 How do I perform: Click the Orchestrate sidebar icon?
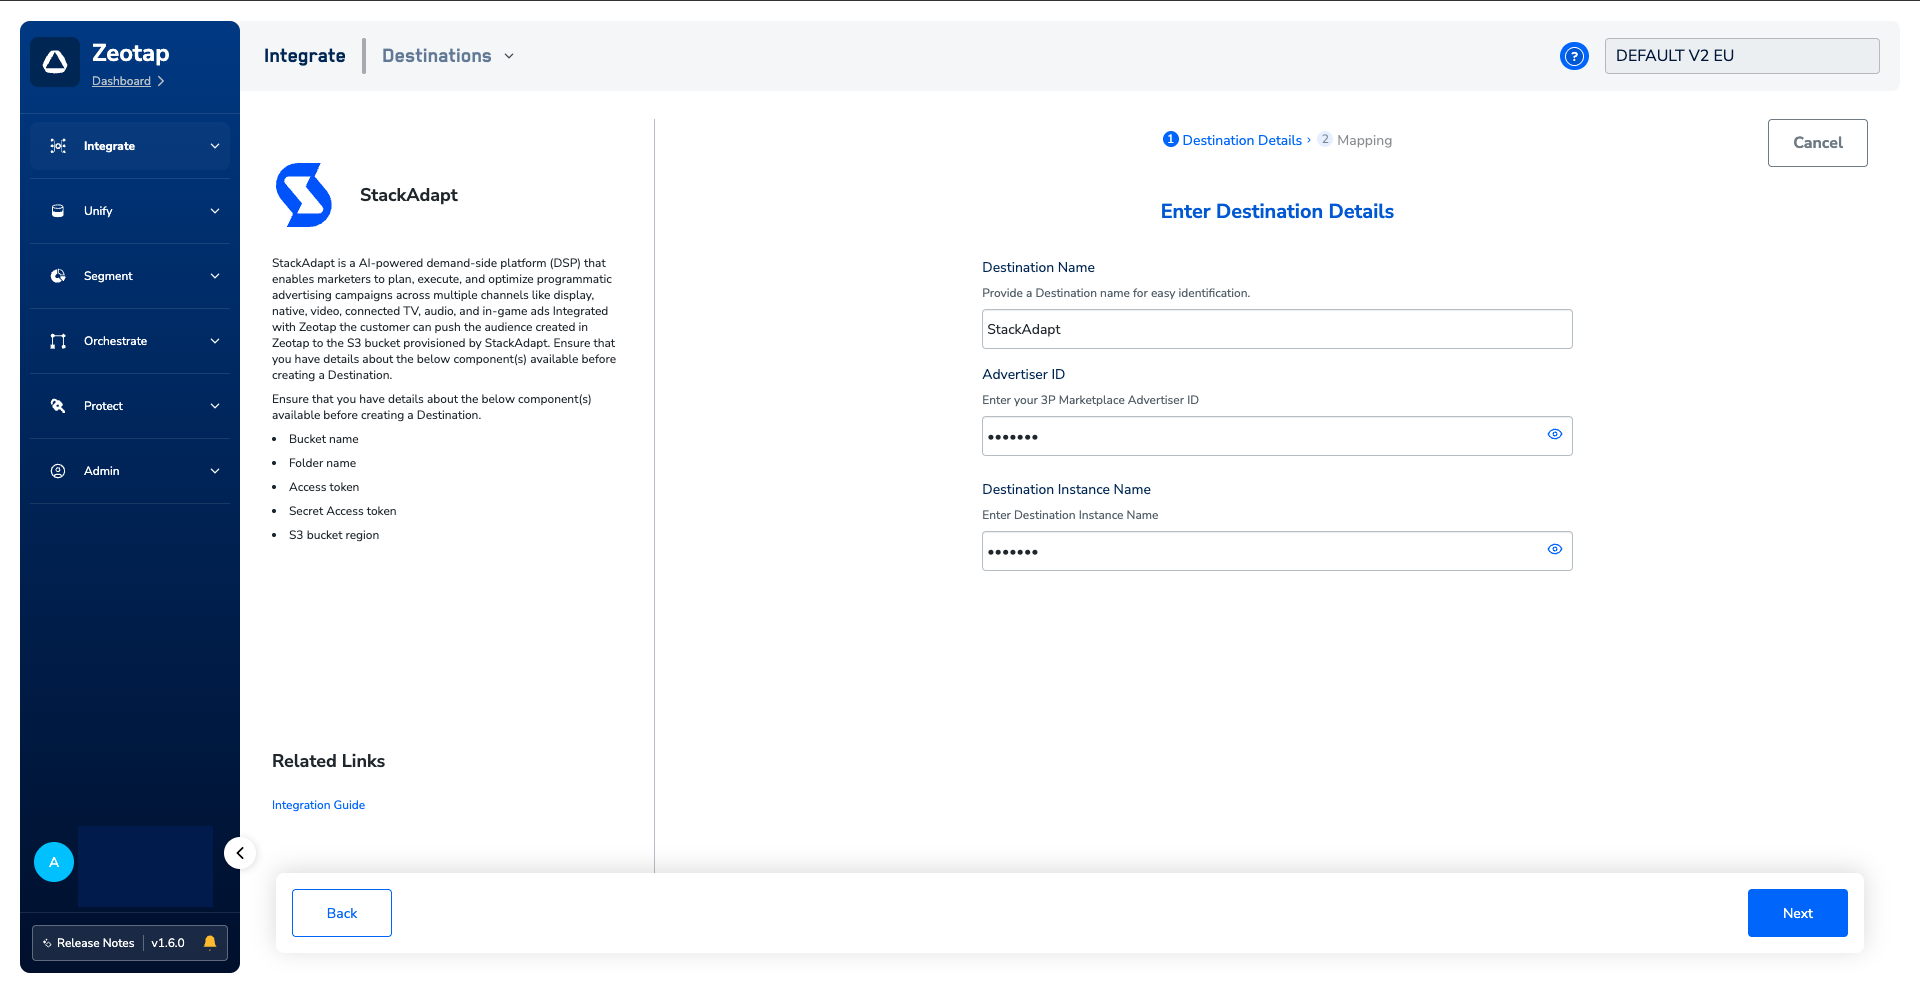(58, 341)
